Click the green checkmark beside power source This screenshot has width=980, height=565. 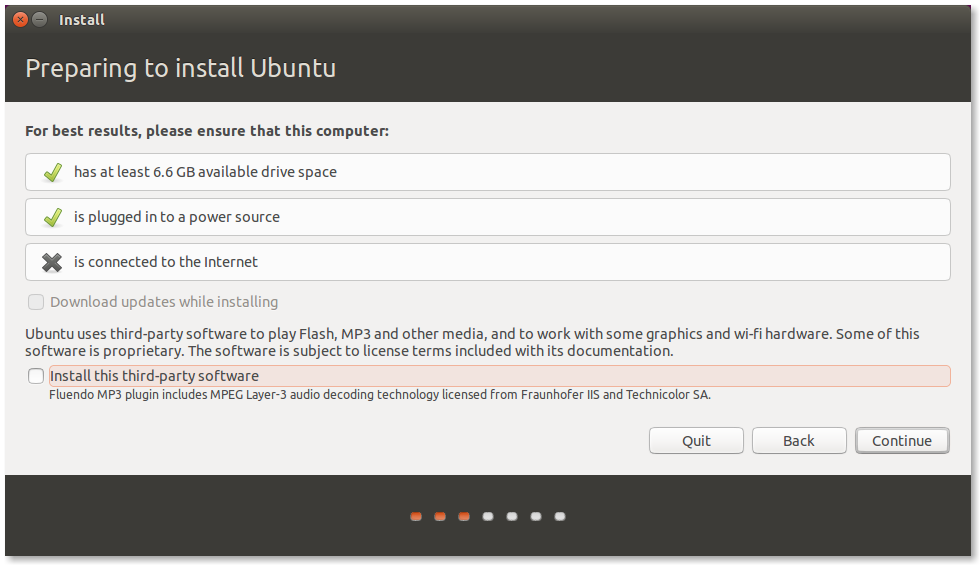click(53, 217)
